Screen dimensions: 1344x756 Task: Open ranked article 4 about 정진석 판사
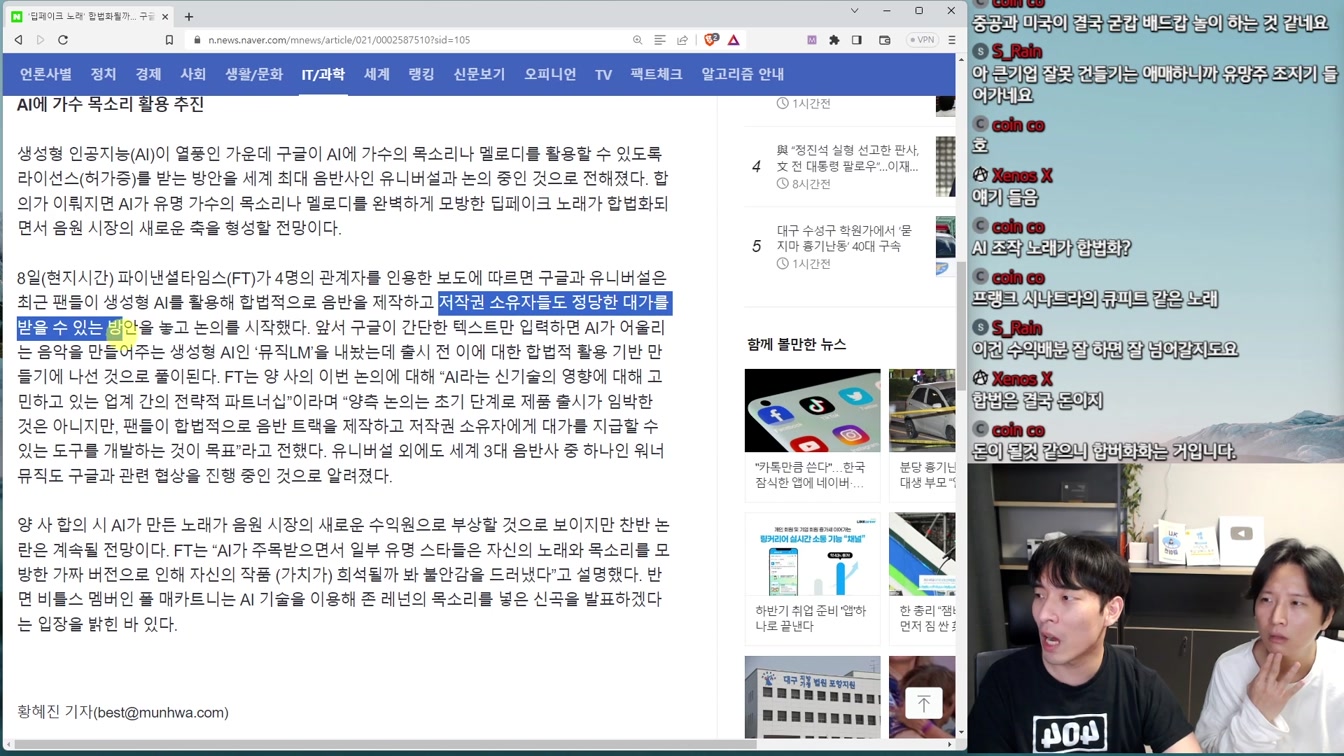(x=848, y=158)
